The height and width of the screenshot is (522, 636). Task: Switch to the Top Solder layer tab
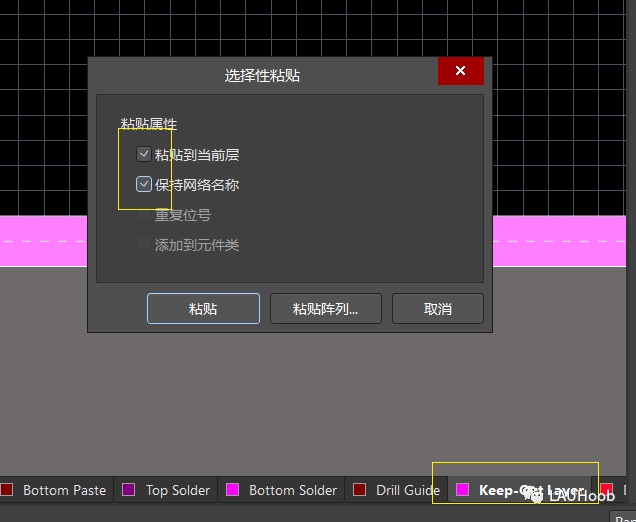tap(165, 490)
